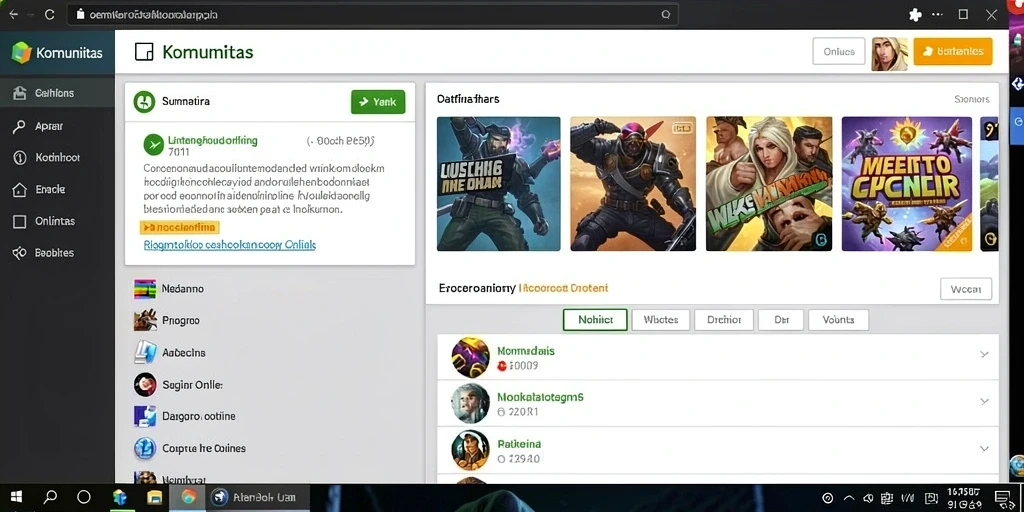The image size is (1024, 512).
Task: Open the Aprar search icon in sidebar
Action: (x=20, y=127)
